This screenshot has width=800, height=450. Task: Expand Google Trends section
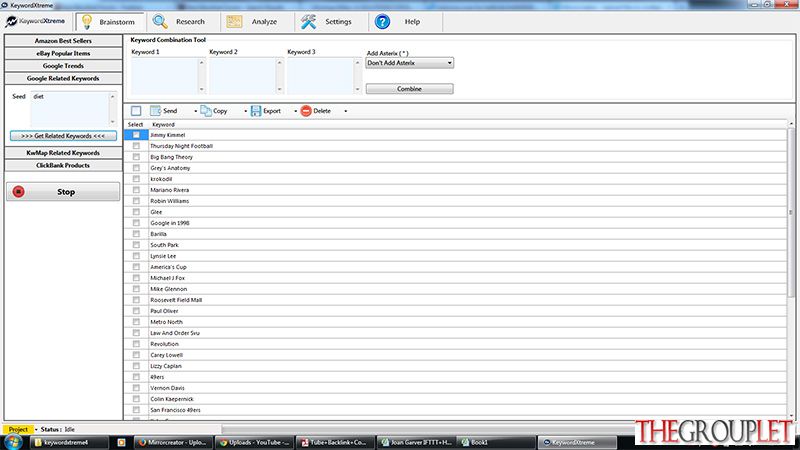(63, 66)
